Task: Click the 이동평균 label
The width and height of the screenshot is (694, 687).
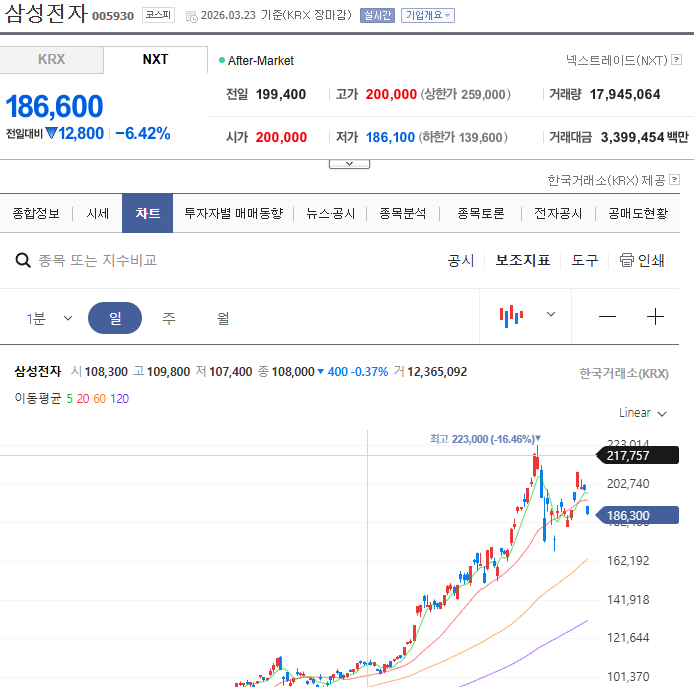Action: 38,398
